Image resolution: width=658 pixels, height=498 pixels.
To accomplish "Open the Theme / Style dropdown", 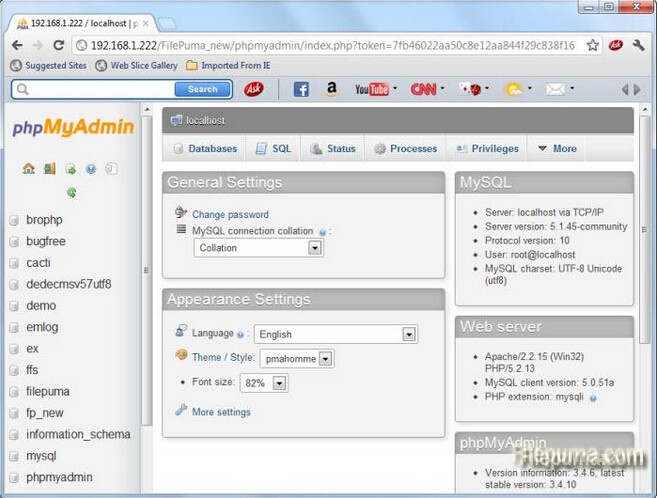I will [296, 358].
